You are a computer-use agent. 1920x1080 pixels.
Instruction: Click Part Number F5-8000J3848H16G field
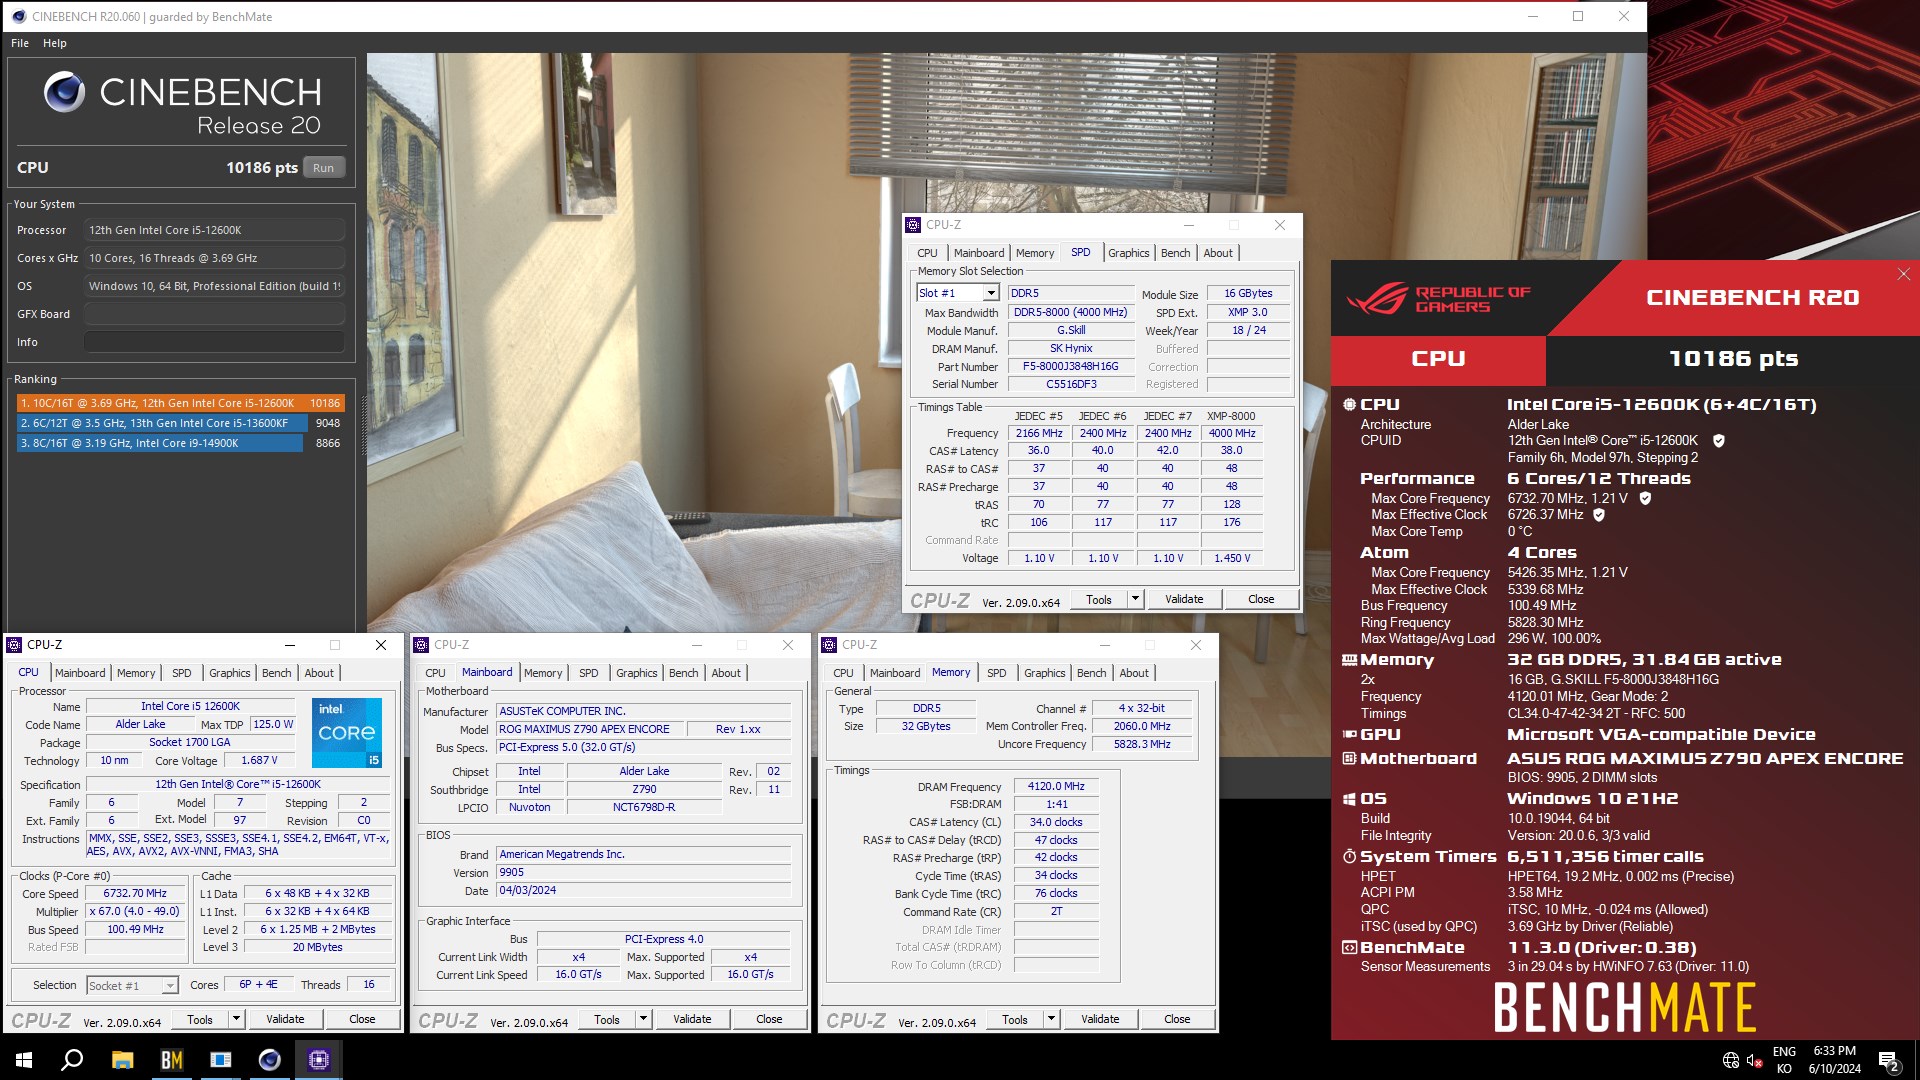[x=1071, y=367]
